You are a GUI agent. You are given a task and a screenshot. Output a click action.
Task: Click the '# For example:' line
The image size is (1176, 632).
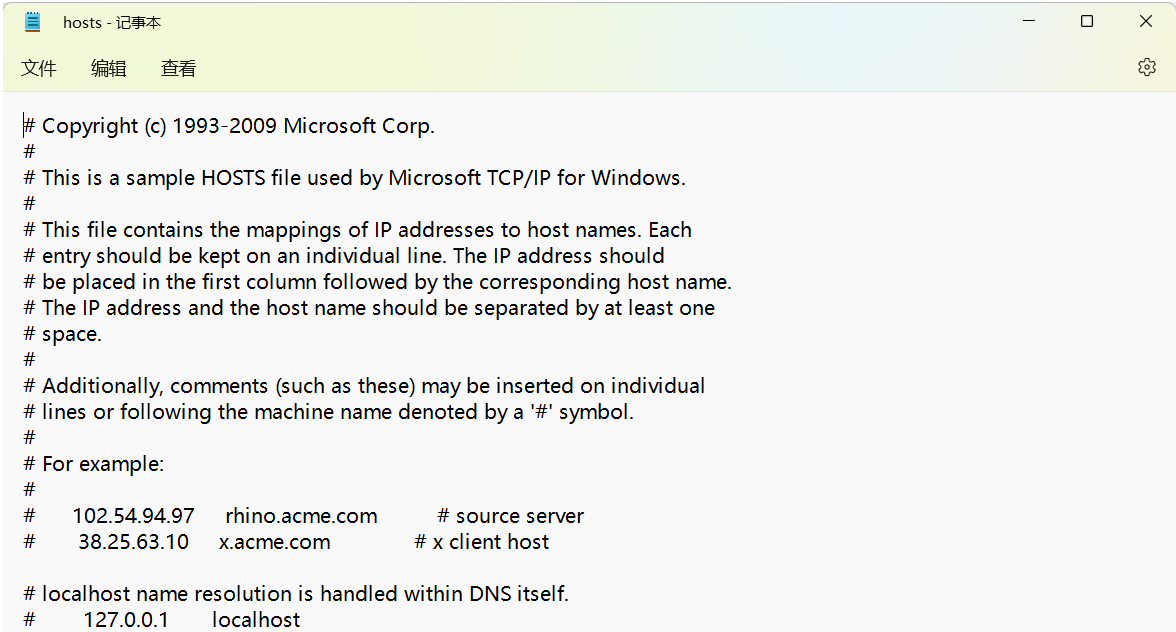[x=94, y=463]
